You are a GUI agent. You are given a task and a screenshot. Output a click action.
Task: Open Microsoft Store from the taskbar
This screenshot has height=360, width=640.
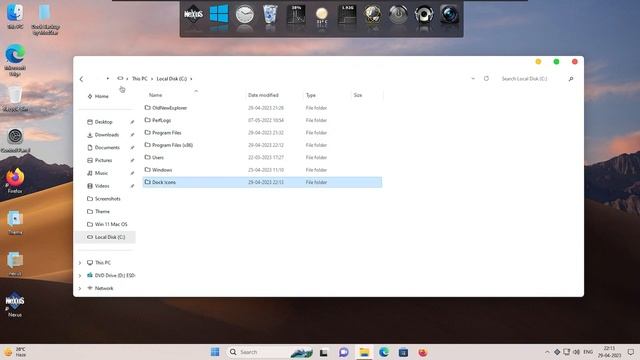tap(403, 352)
